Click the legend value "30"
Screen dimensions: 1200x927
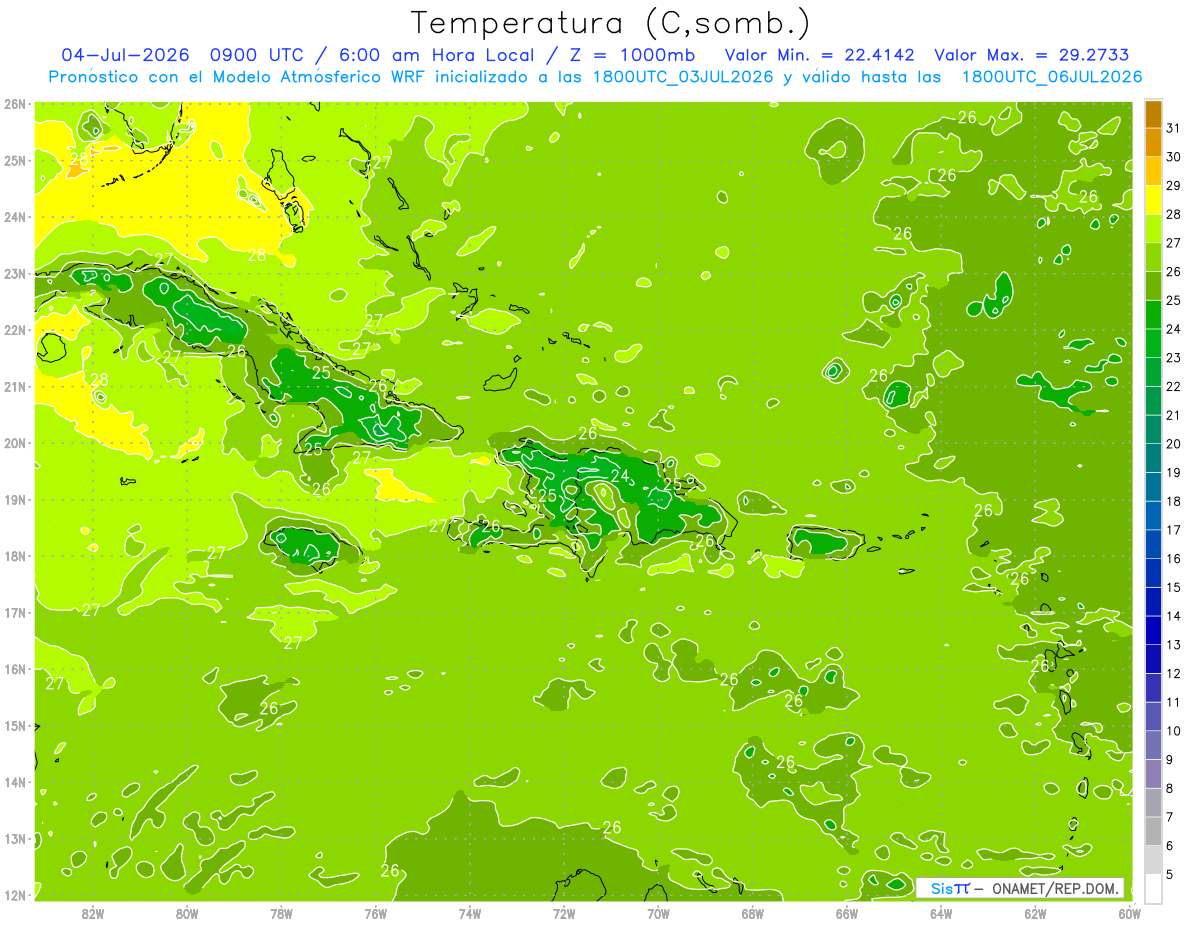click(x=1173, y=157)
